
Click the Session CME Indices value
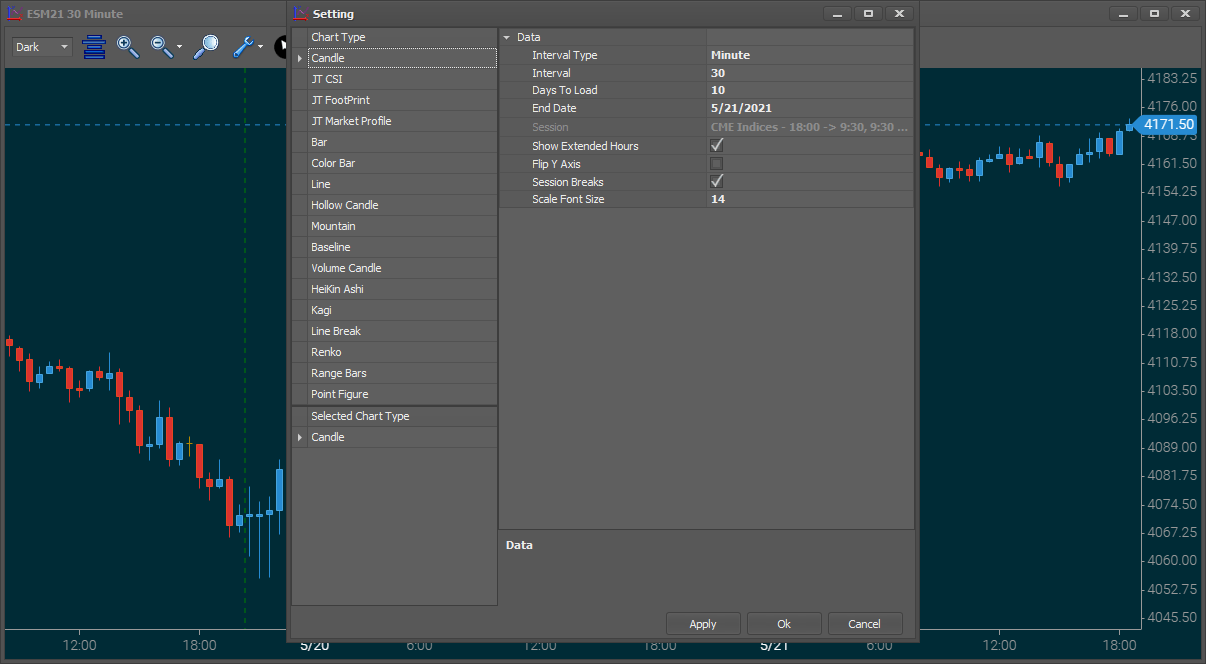coord(810,127)
